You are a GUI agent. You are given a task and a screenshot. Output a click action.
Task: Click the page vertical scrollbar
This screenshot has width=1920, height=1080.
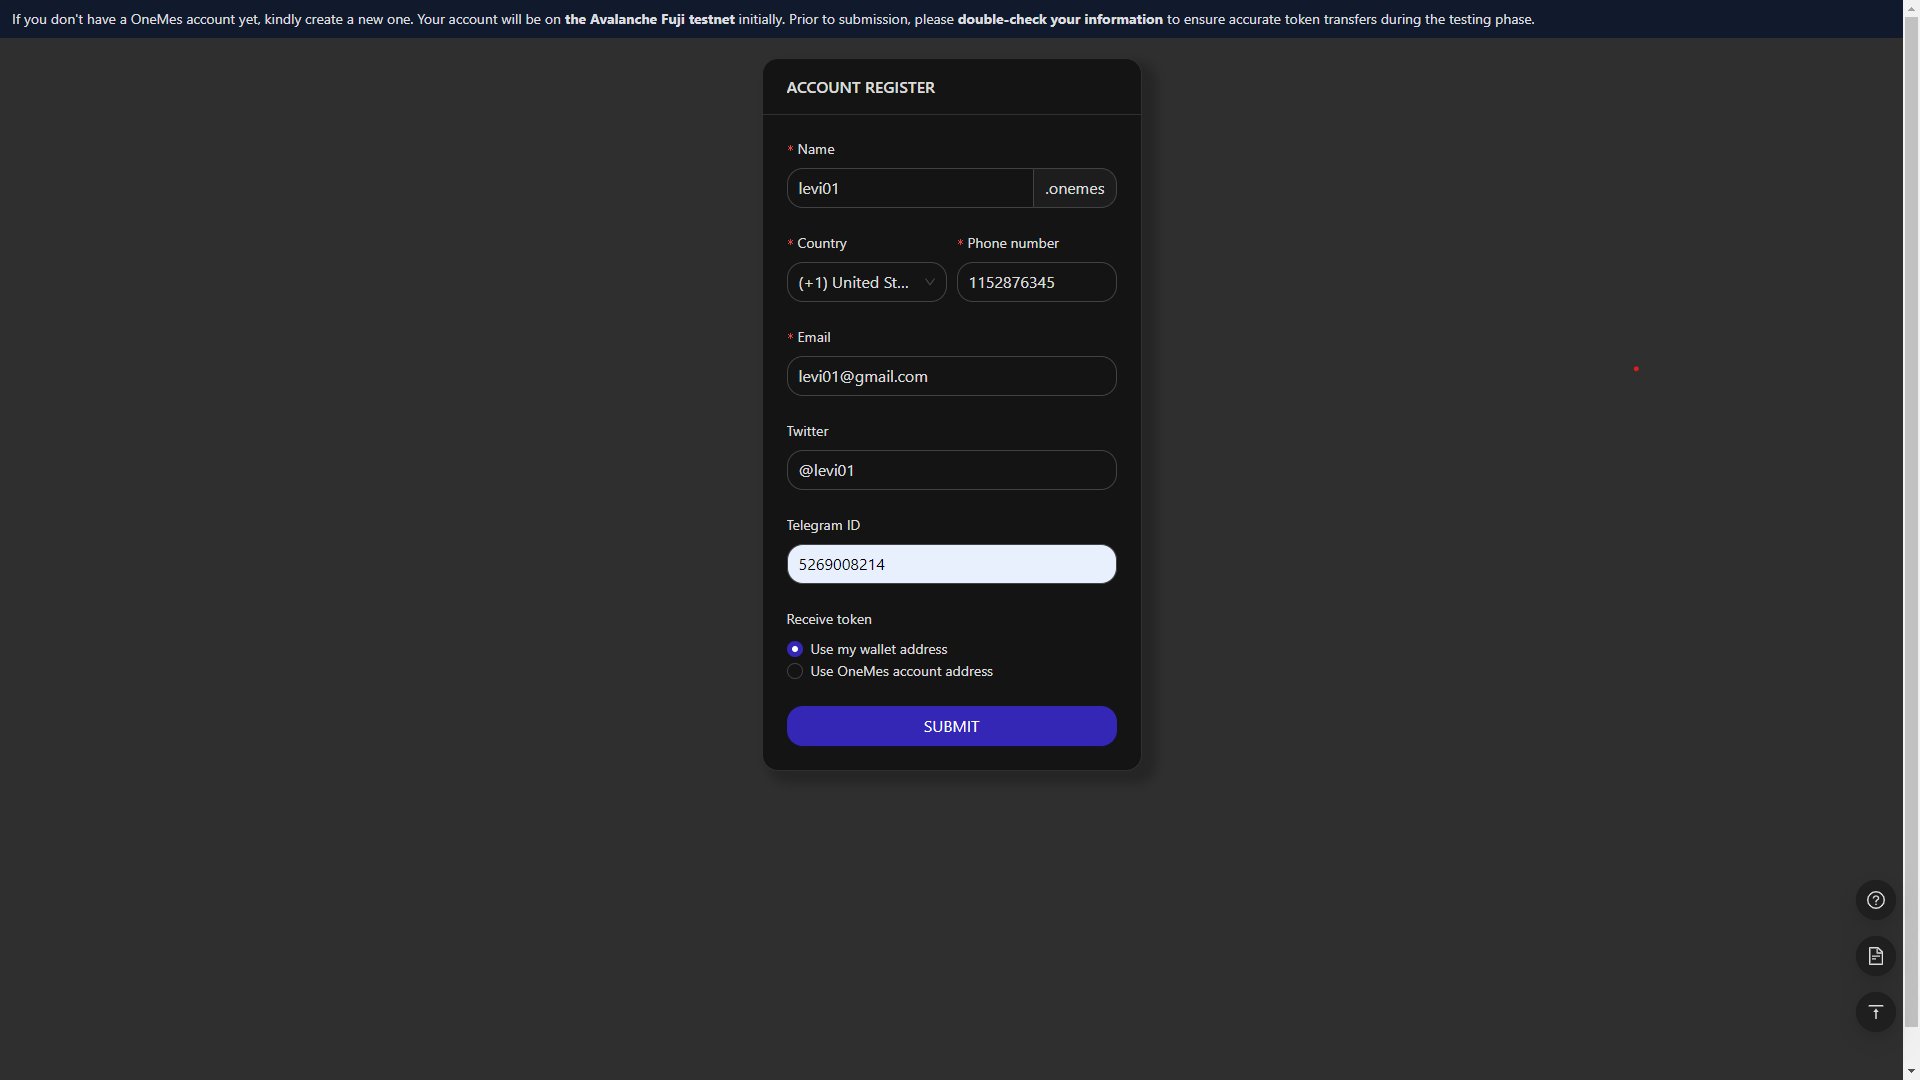1911,500
